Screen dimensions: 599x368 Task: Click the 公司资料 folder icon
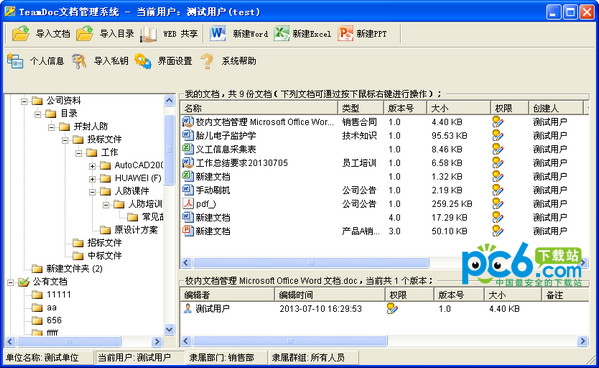[37, 101]
